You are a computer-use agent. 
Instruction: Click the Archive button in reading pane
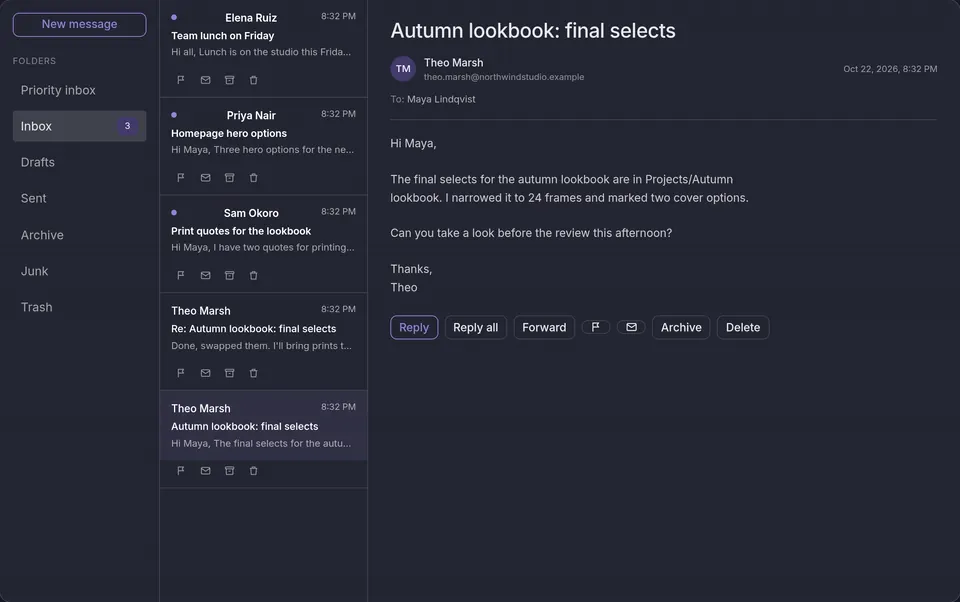click(x=681, y=327)
